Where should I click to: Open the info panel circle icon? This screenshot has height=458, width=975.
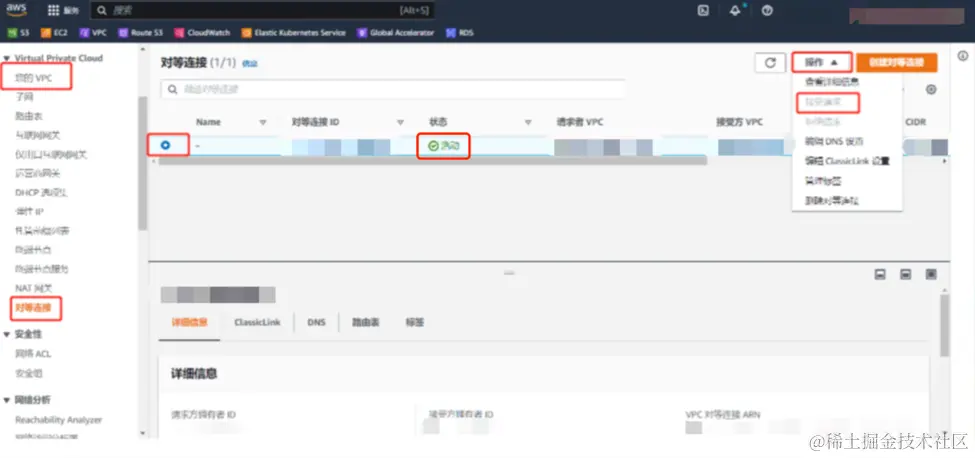963,57
